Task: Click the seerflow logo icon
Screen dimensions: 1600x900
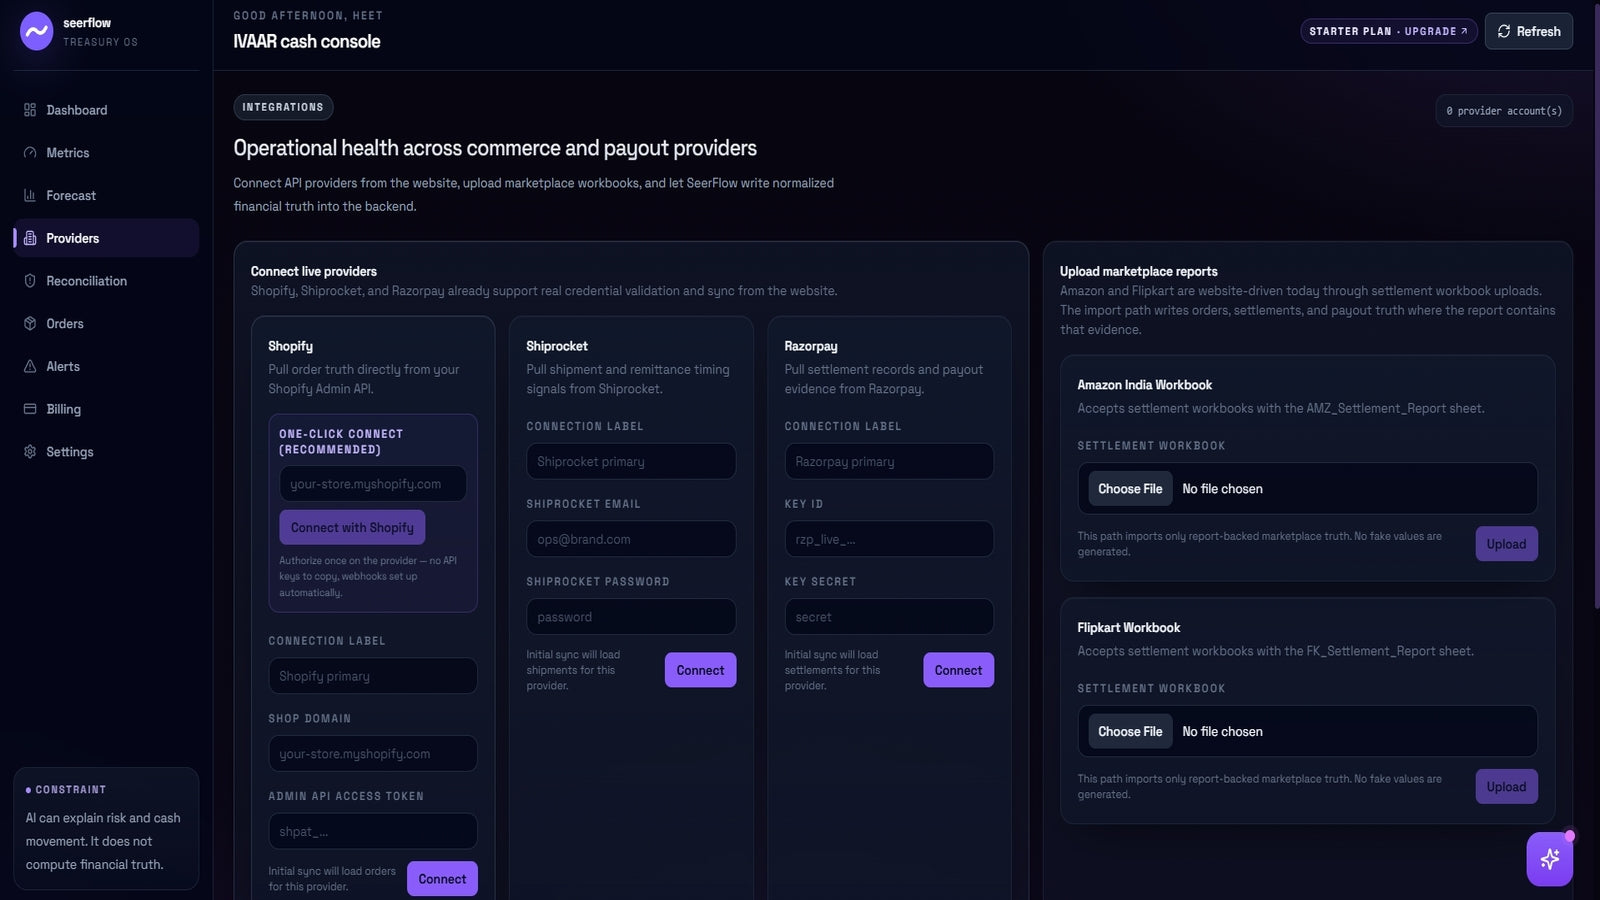Action: (37, 31)
